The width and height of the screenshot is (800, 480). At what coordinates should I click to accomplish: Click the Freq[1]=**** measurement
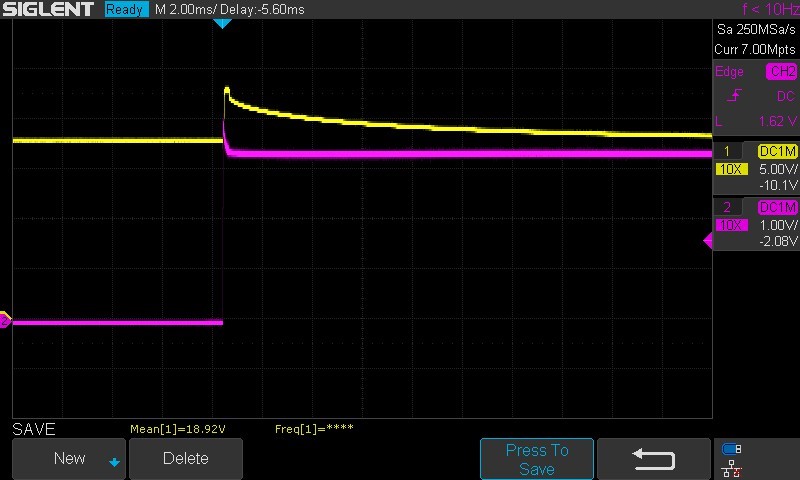coord(314,429)
